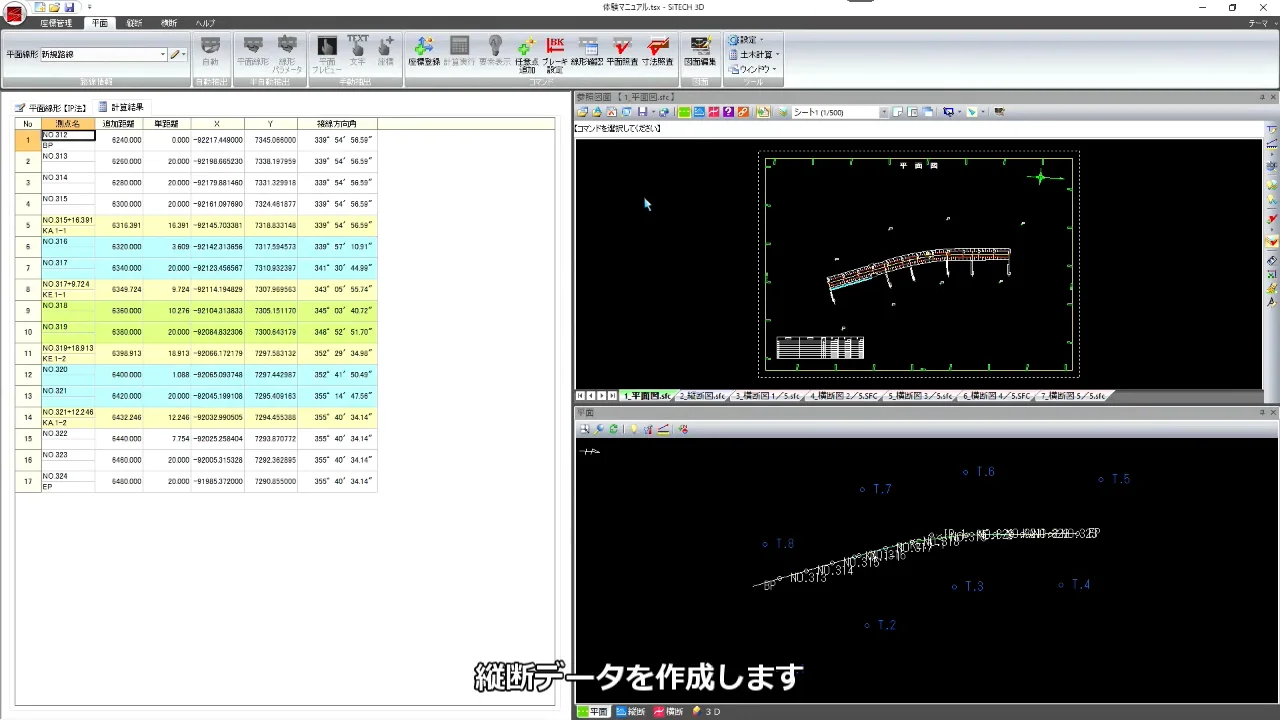
Task: Select the 平面線形【IP法】 tab
Action: [51, 107]
